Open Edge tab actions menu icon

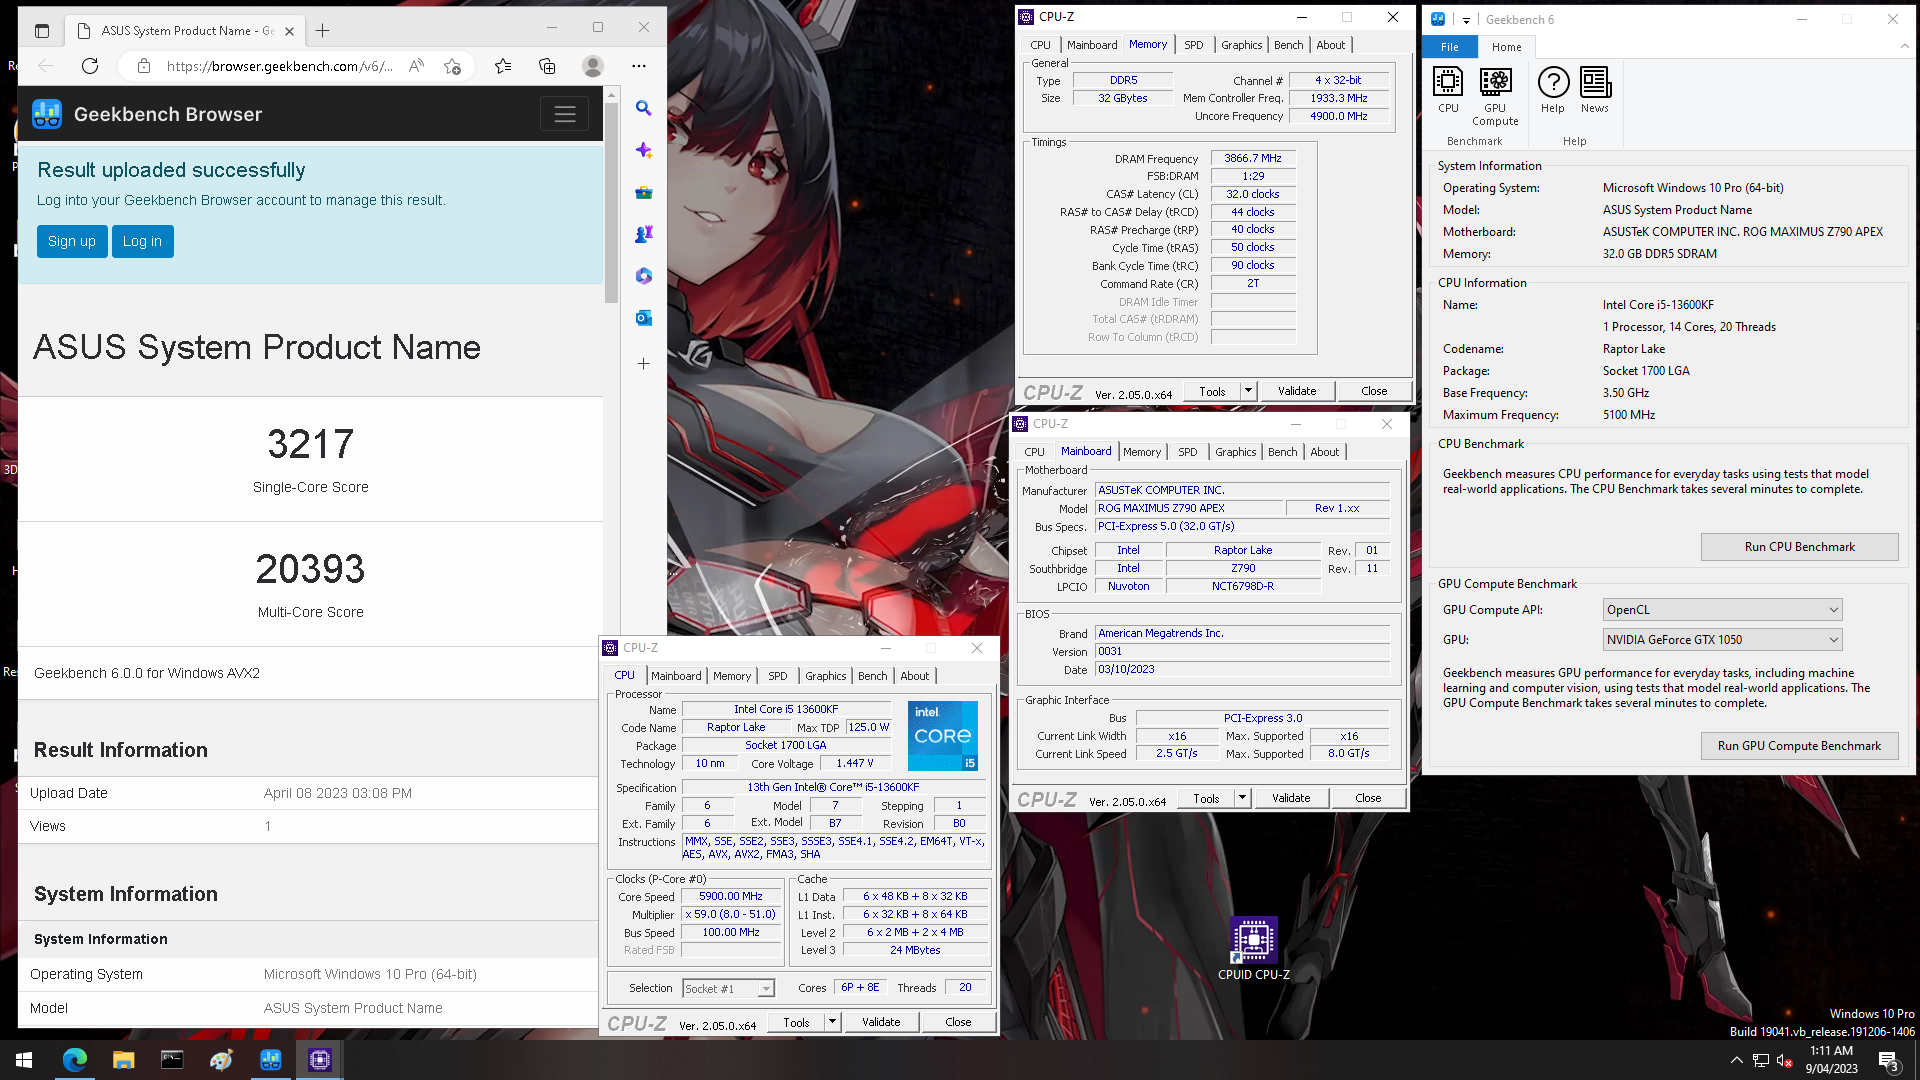pos(42,31)
